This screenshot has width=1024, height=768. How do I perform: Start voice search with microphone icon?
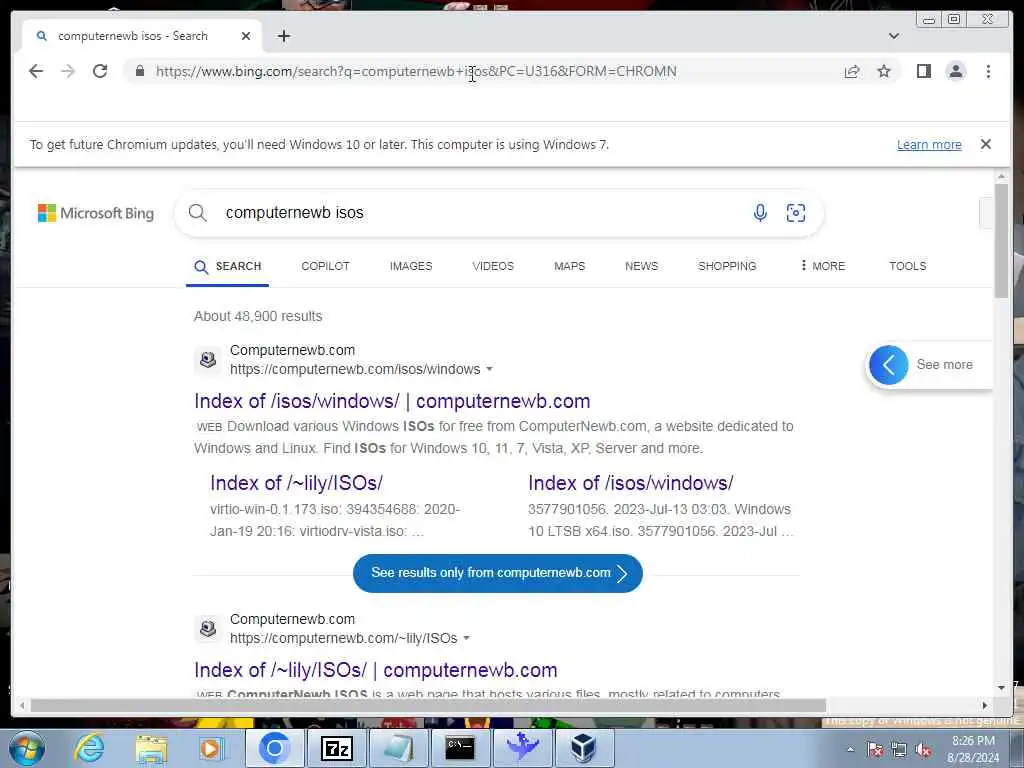click(x=760, y=212)
